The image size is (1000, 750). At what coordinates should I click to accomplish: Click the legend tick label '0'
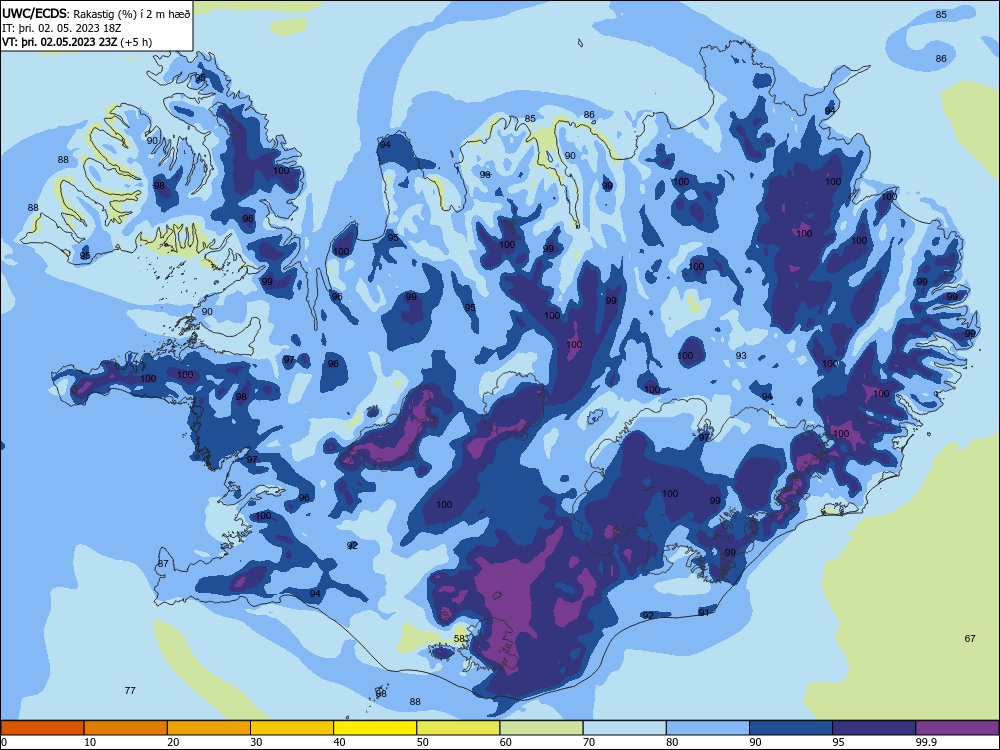pyautogui.click(x=4, y=742)
